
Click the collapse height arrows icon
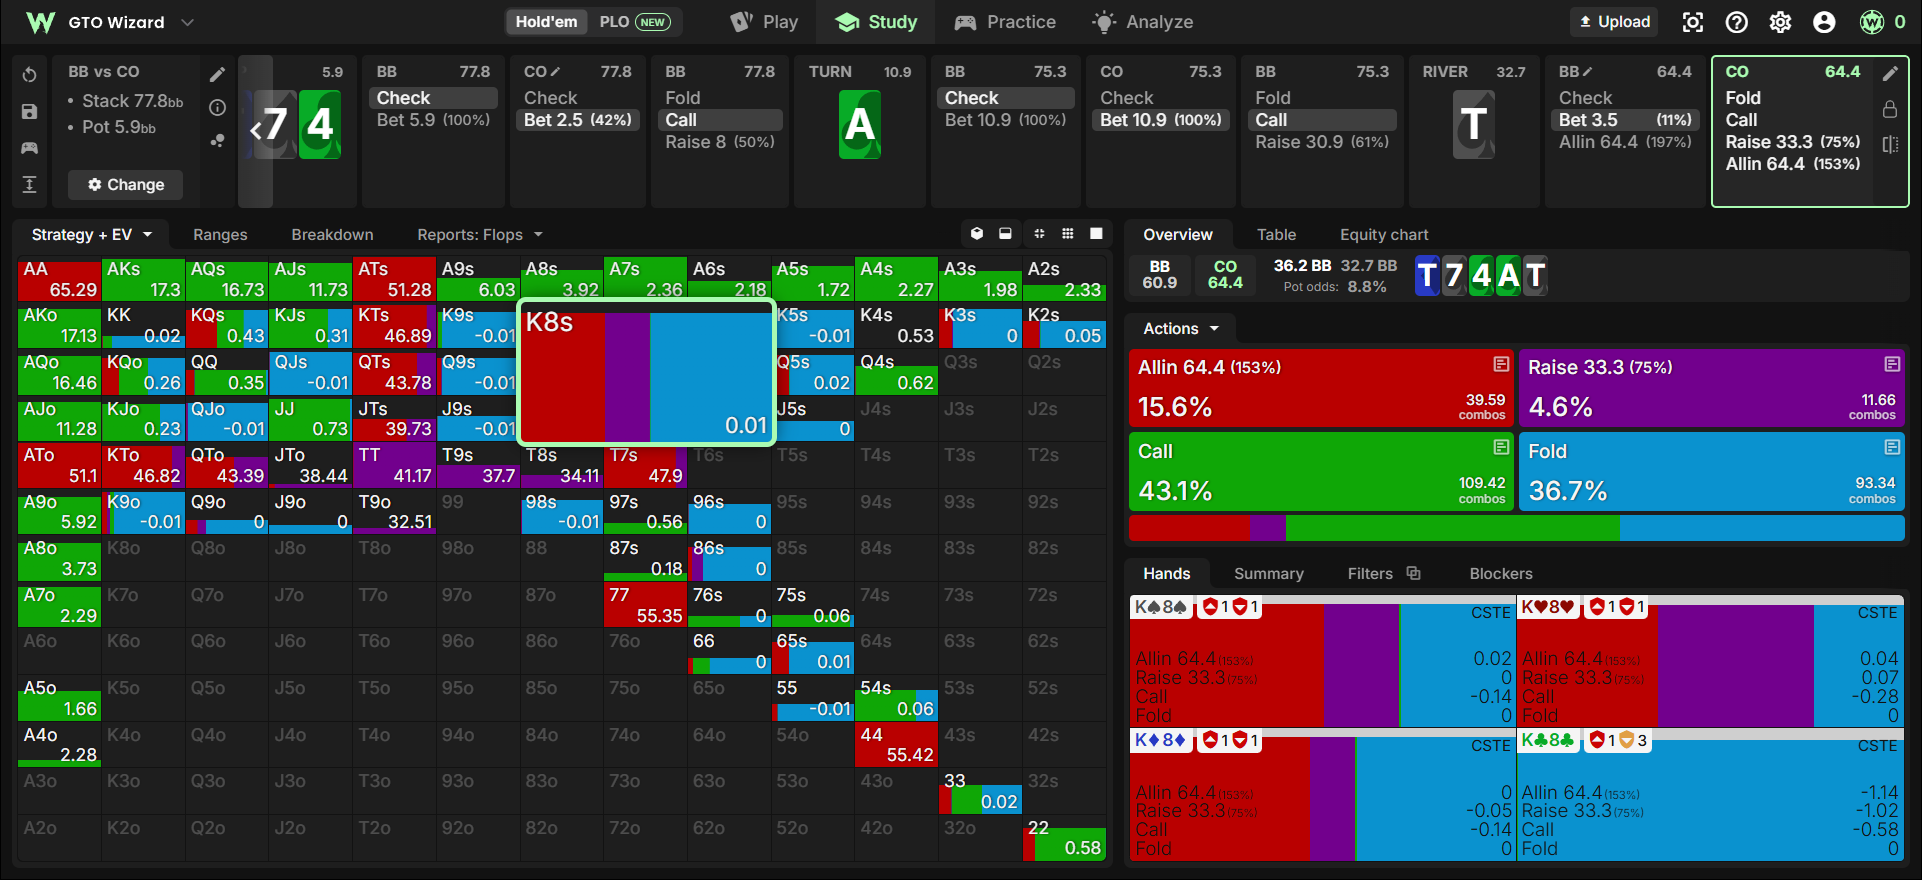29,184
